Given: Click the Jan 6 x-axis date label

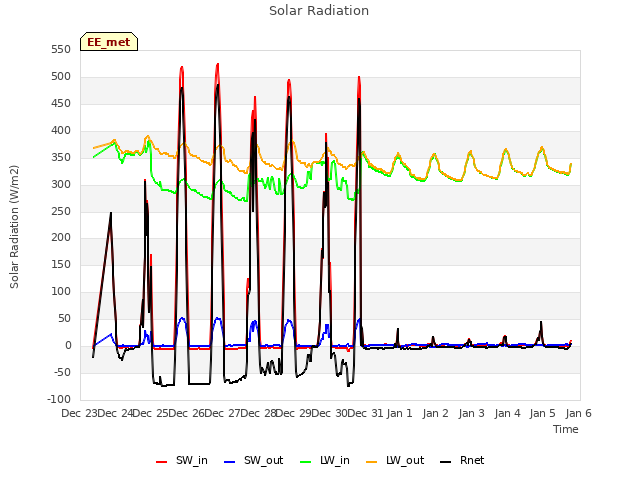Looking at the screenshot, I should (x=578, y=413).
